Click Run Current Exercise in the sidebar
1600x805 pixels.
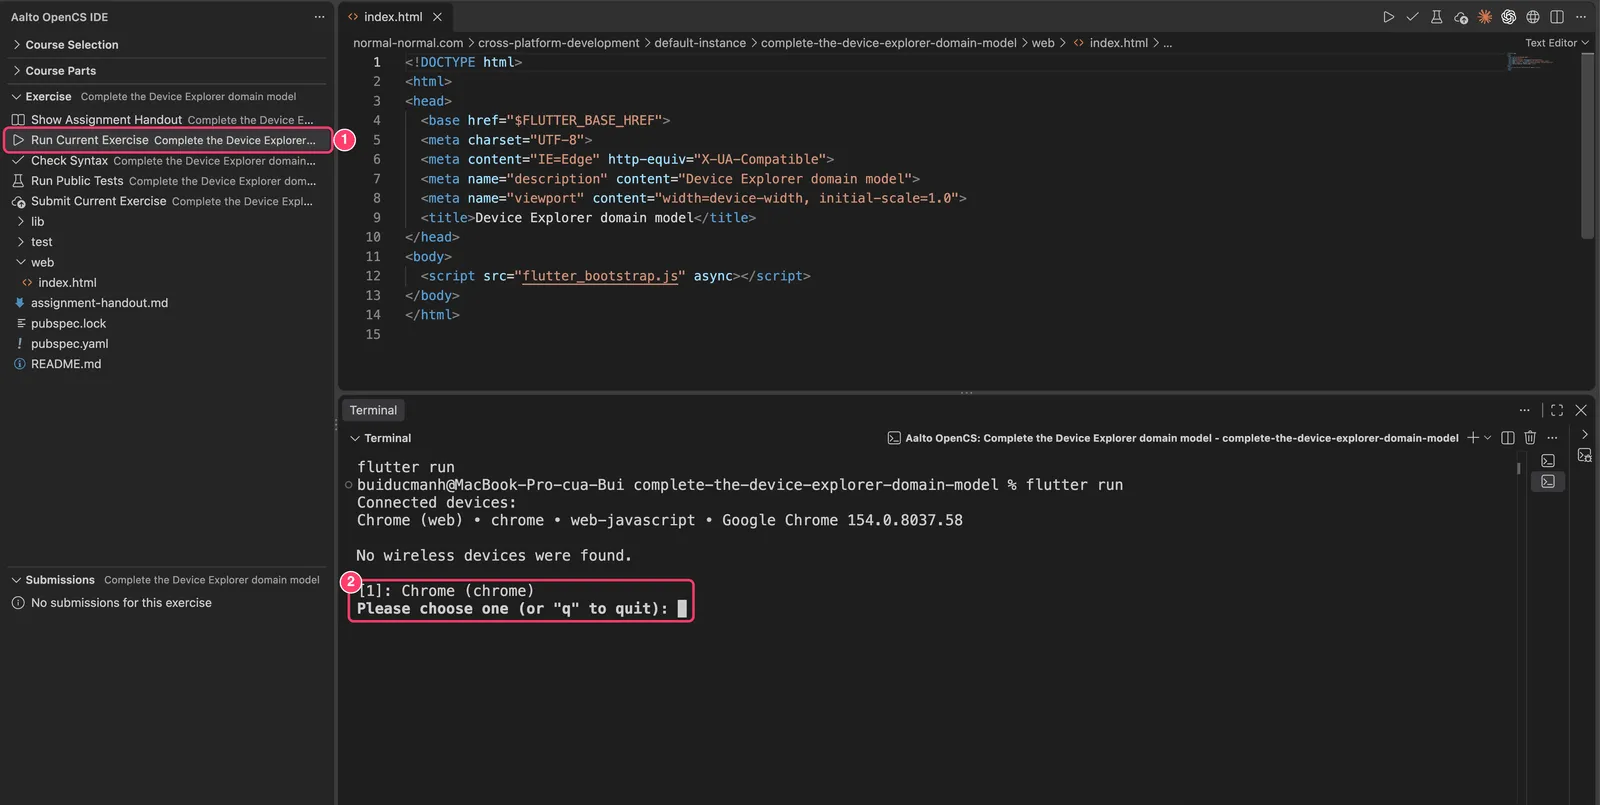(x=168, y=140)
